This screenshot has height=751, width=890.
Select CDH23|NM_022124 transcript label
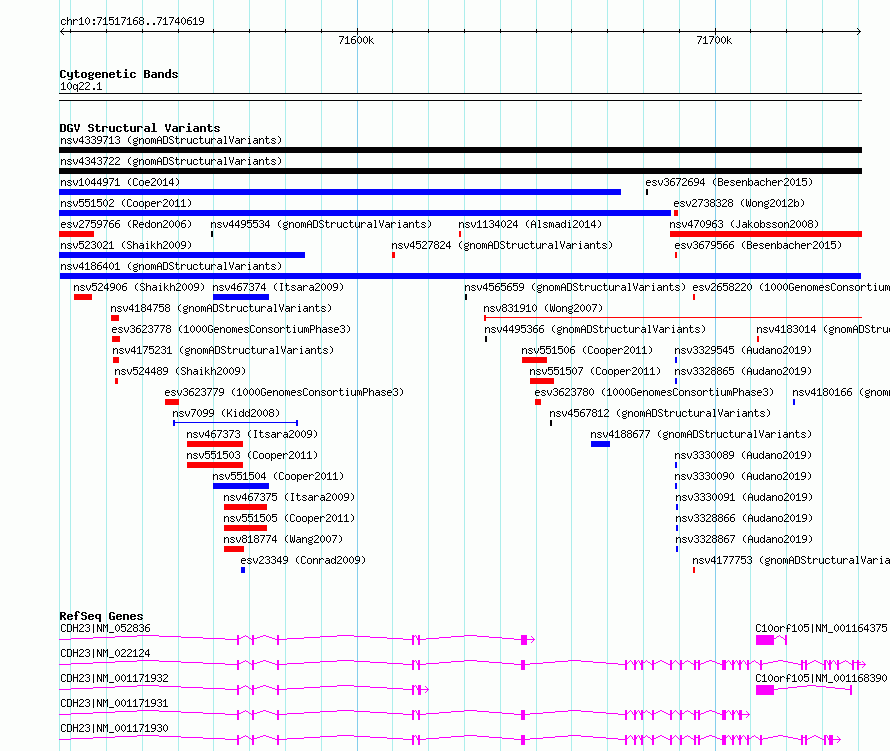tap(105, 653)
